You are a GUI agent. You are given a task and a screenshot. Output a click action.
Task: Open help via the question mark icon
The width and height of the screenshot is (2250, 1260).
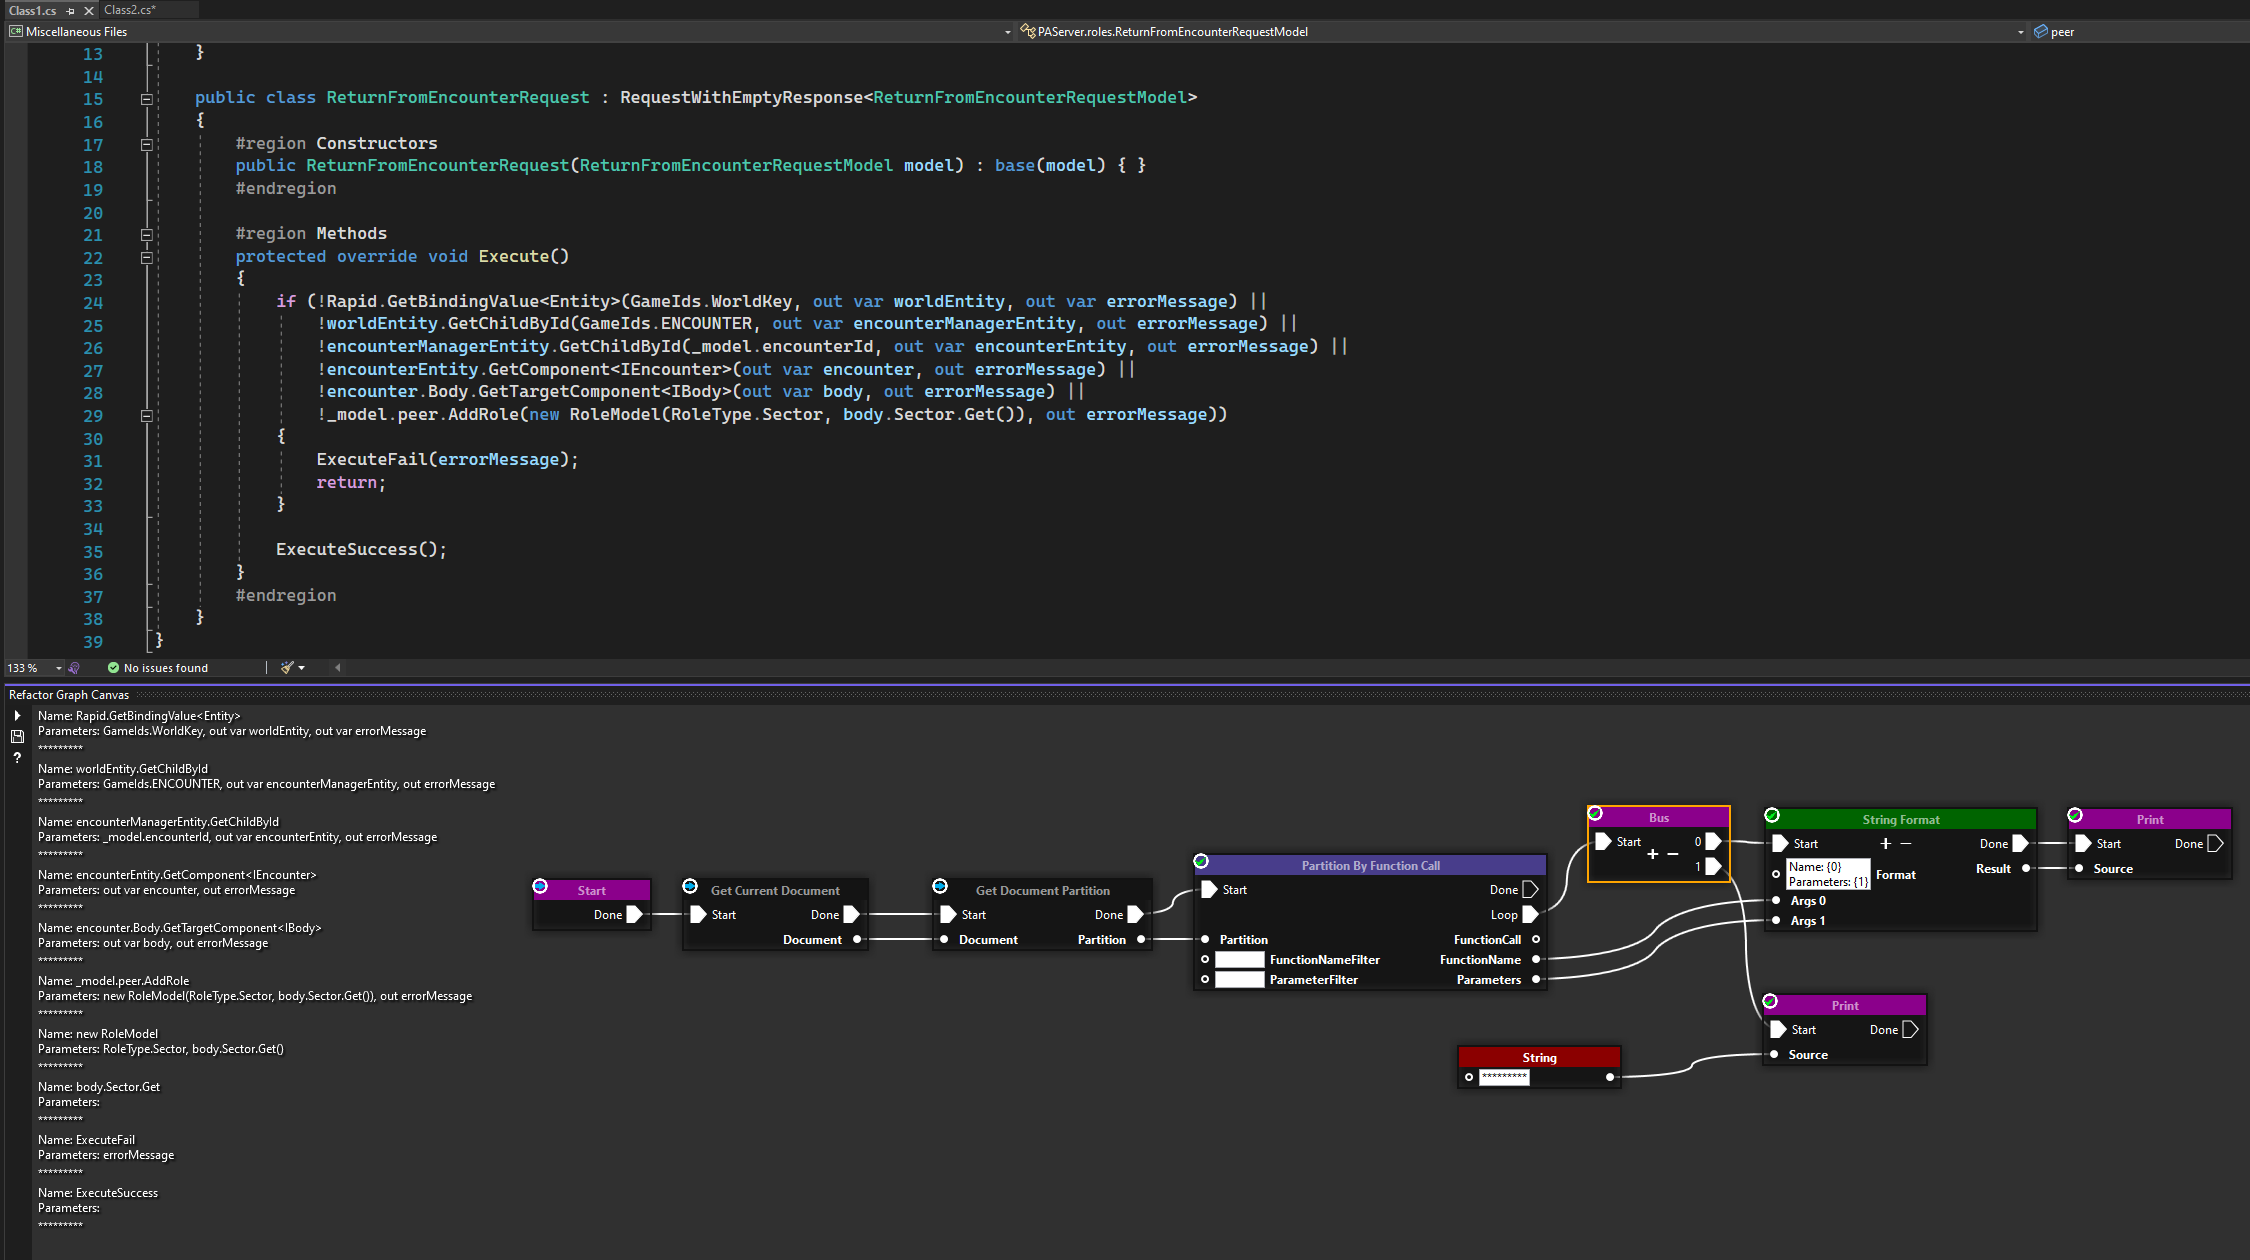17,758
